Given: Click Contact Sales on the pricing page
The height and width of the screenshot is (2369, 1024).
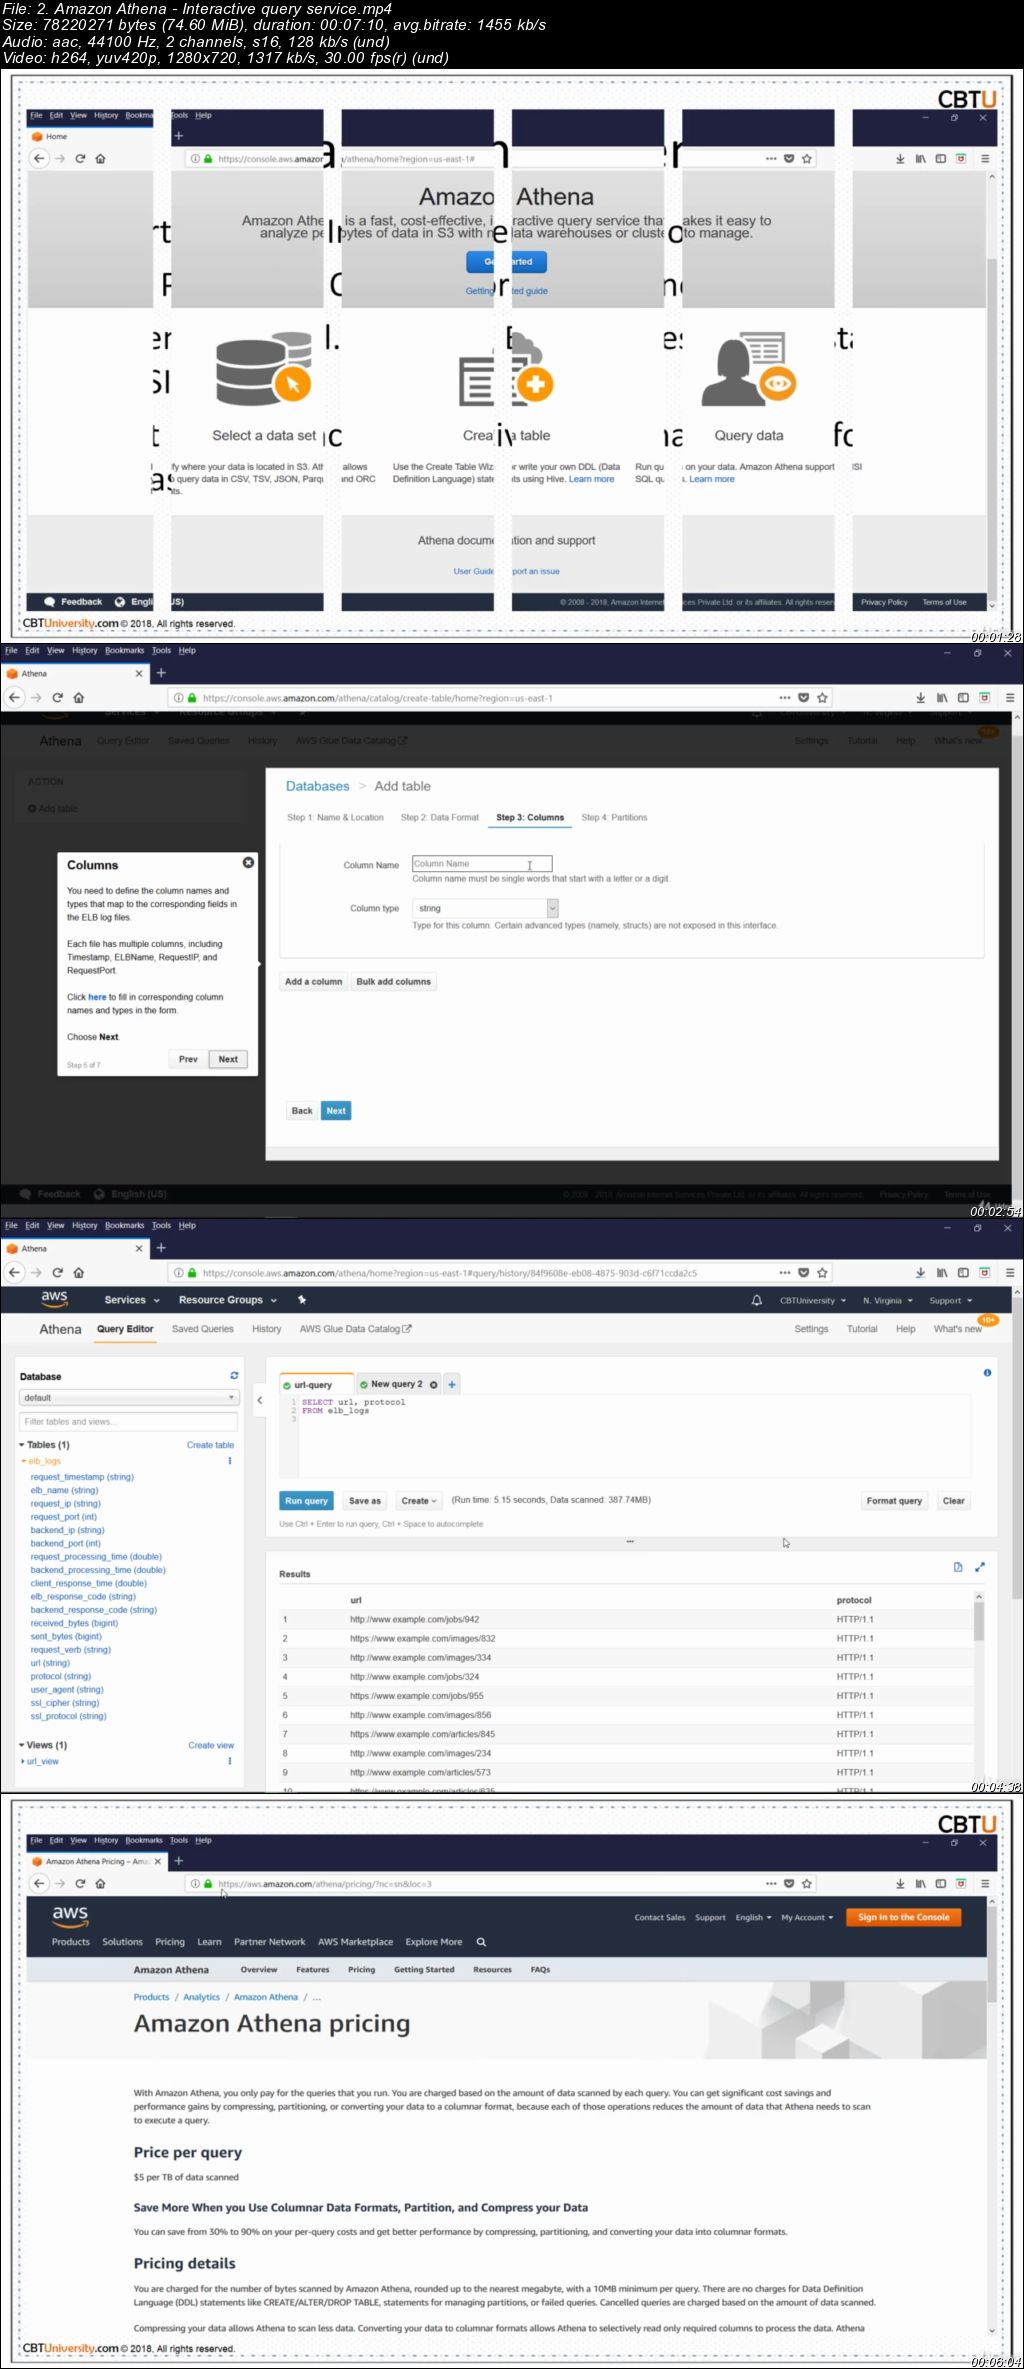Looking at the screenshot, I should (660, 1918).
